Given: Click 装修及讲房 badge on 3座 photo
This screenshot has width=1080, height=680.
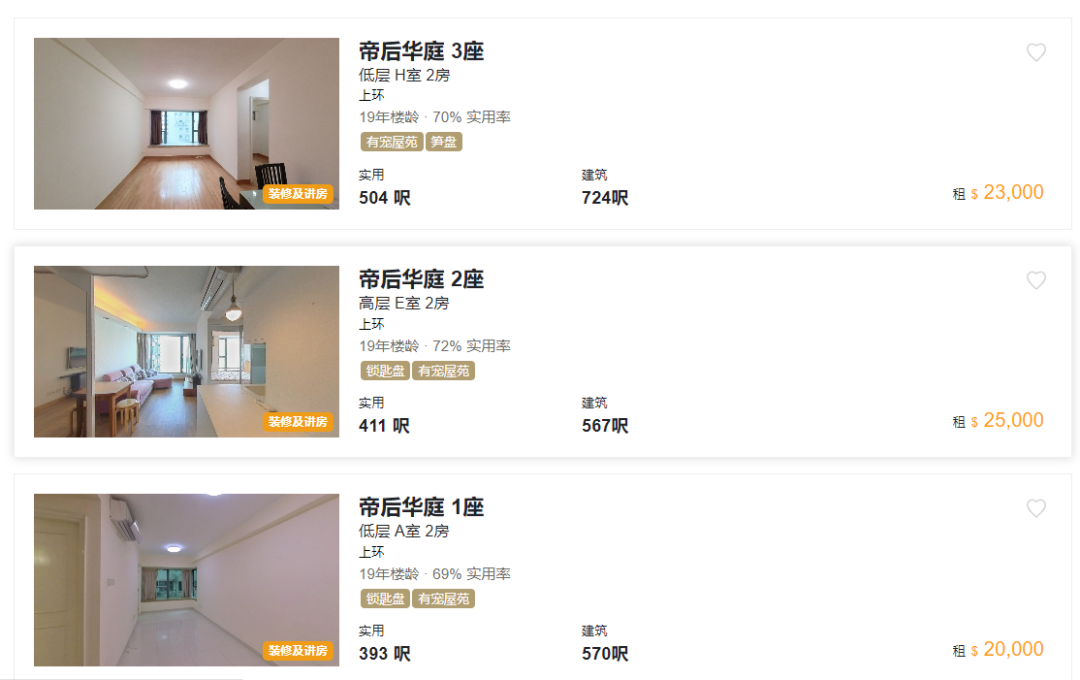Looking at the screenshot, I should (298, 194).
